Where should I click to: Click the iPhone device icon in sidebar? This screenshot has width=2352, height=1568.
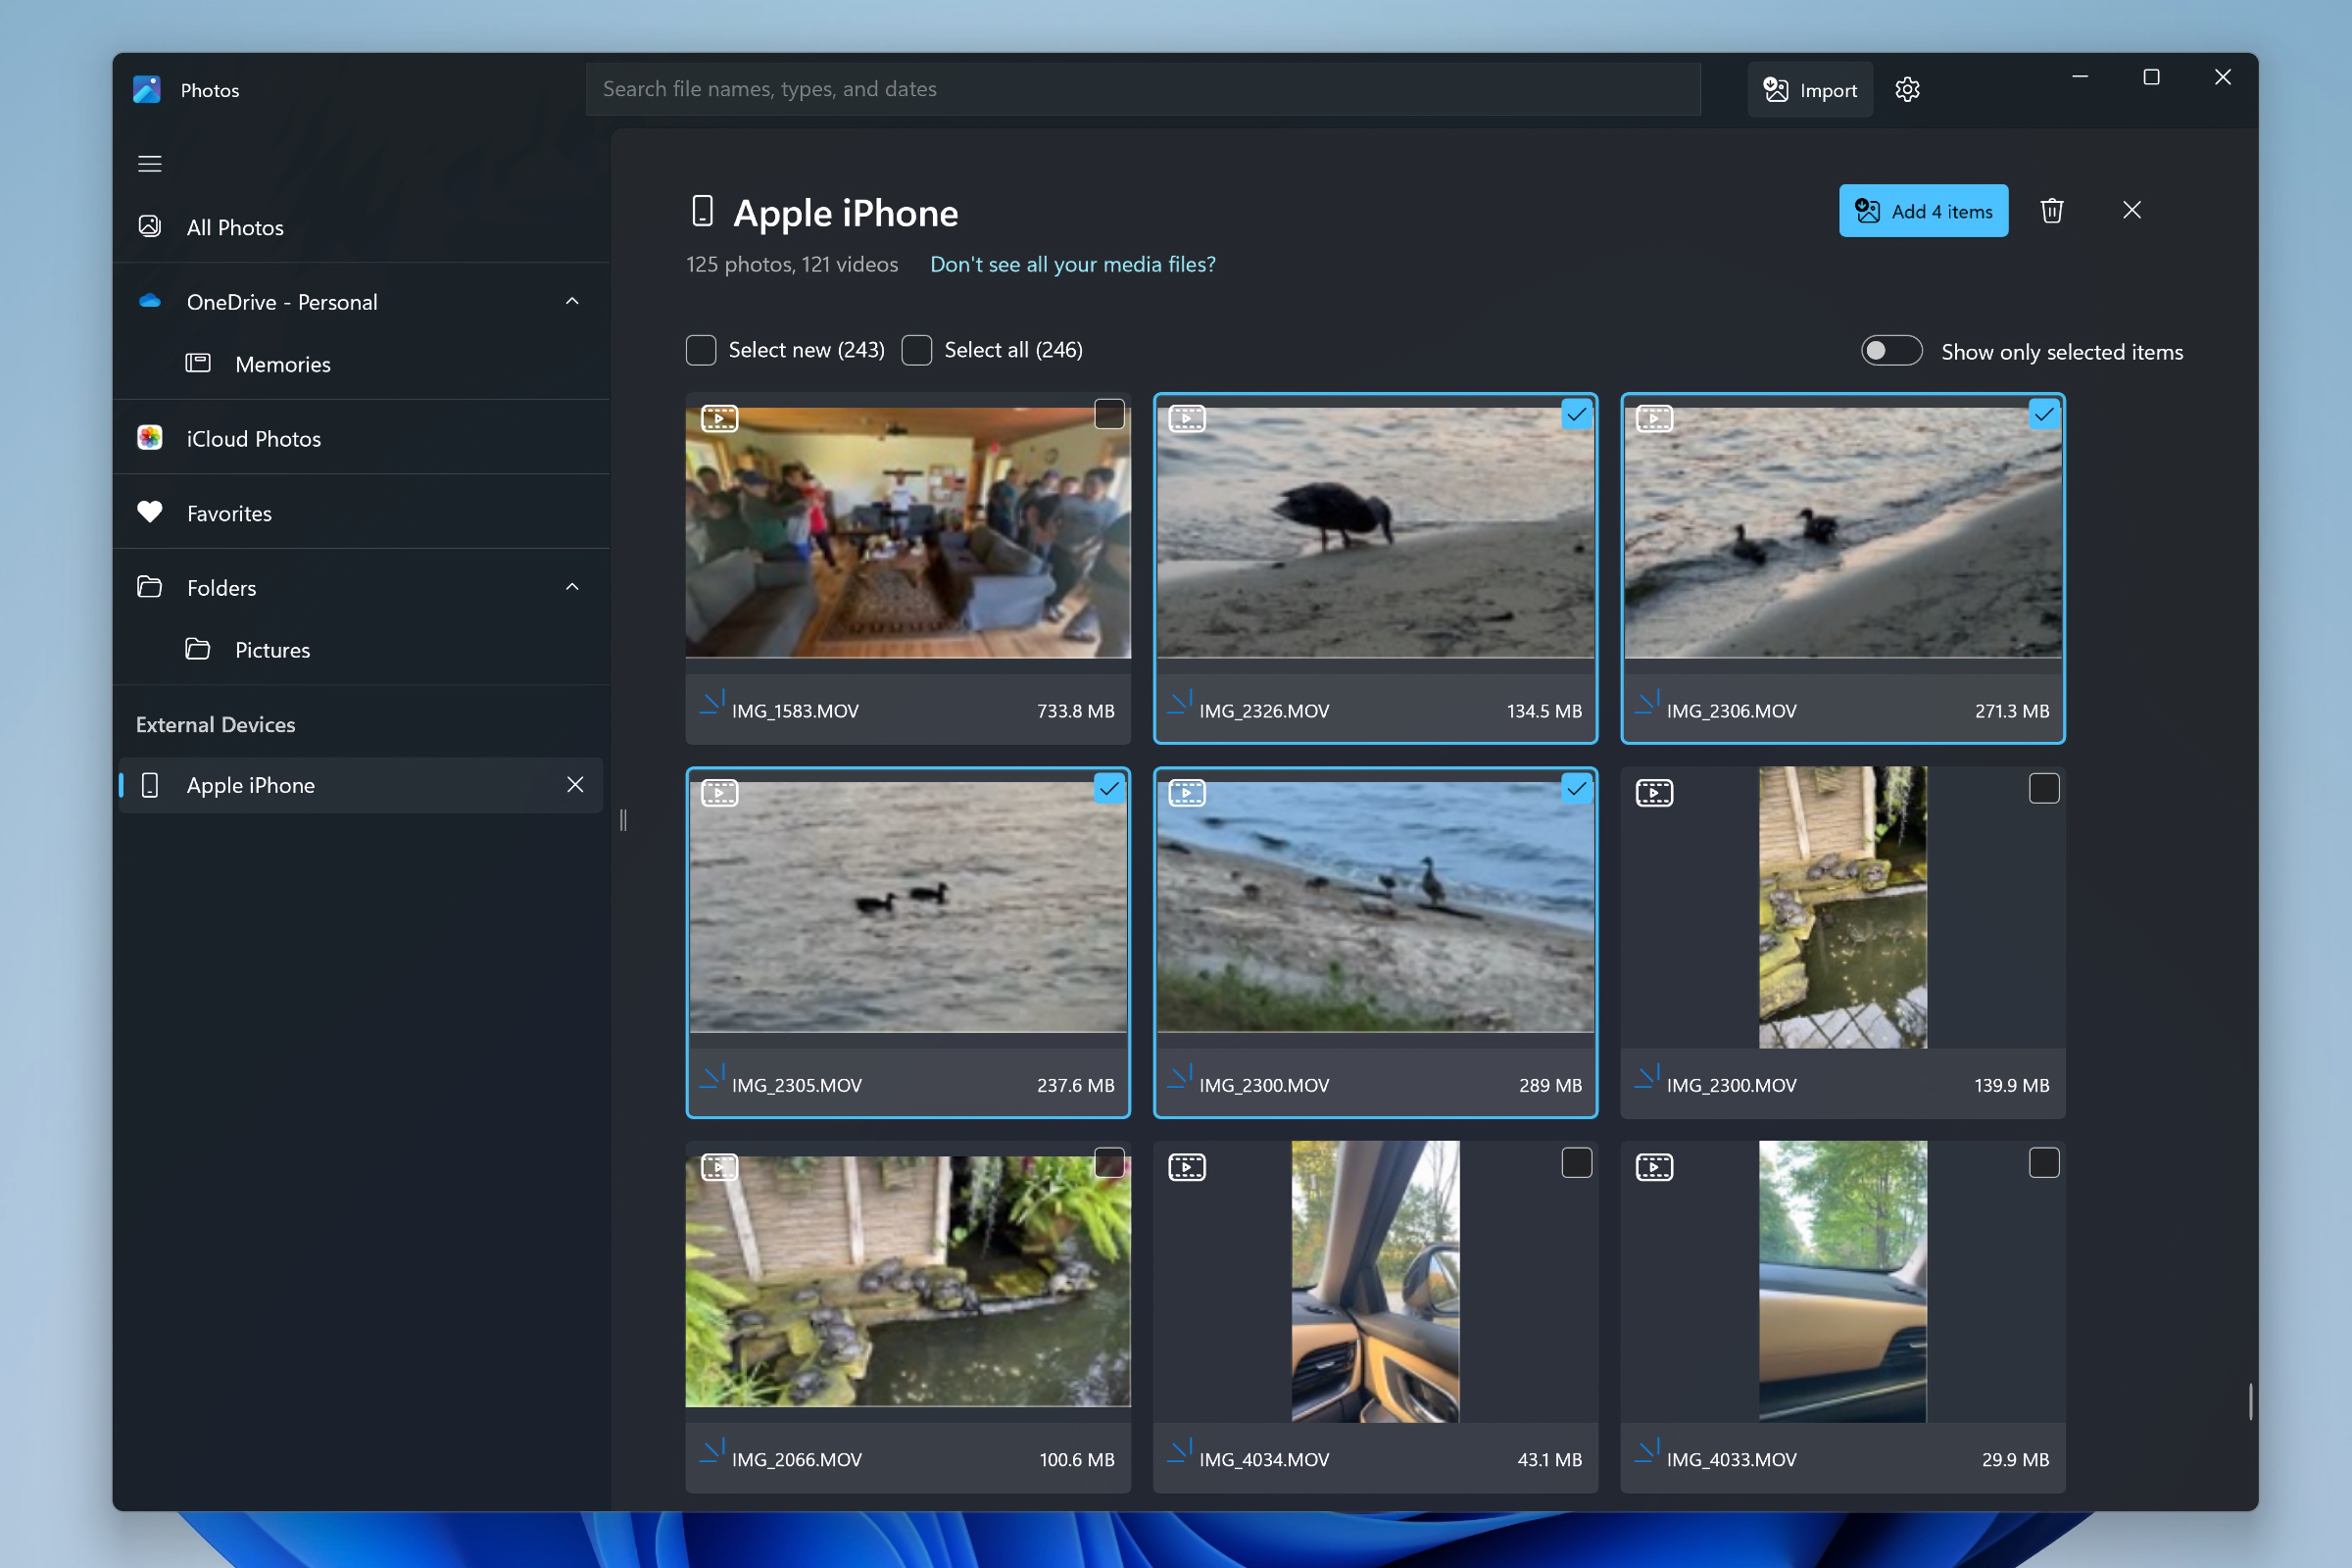pos(156,784)
